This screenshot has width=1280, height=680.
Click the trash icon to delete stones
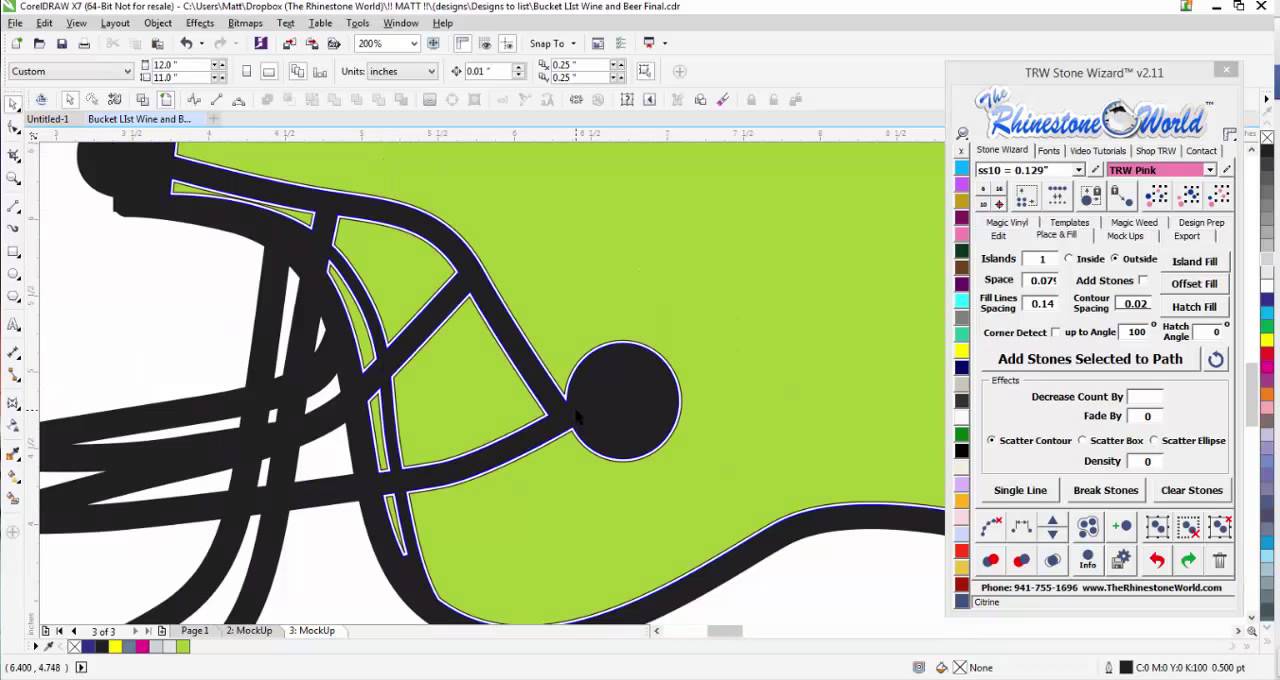(1219, 560)
